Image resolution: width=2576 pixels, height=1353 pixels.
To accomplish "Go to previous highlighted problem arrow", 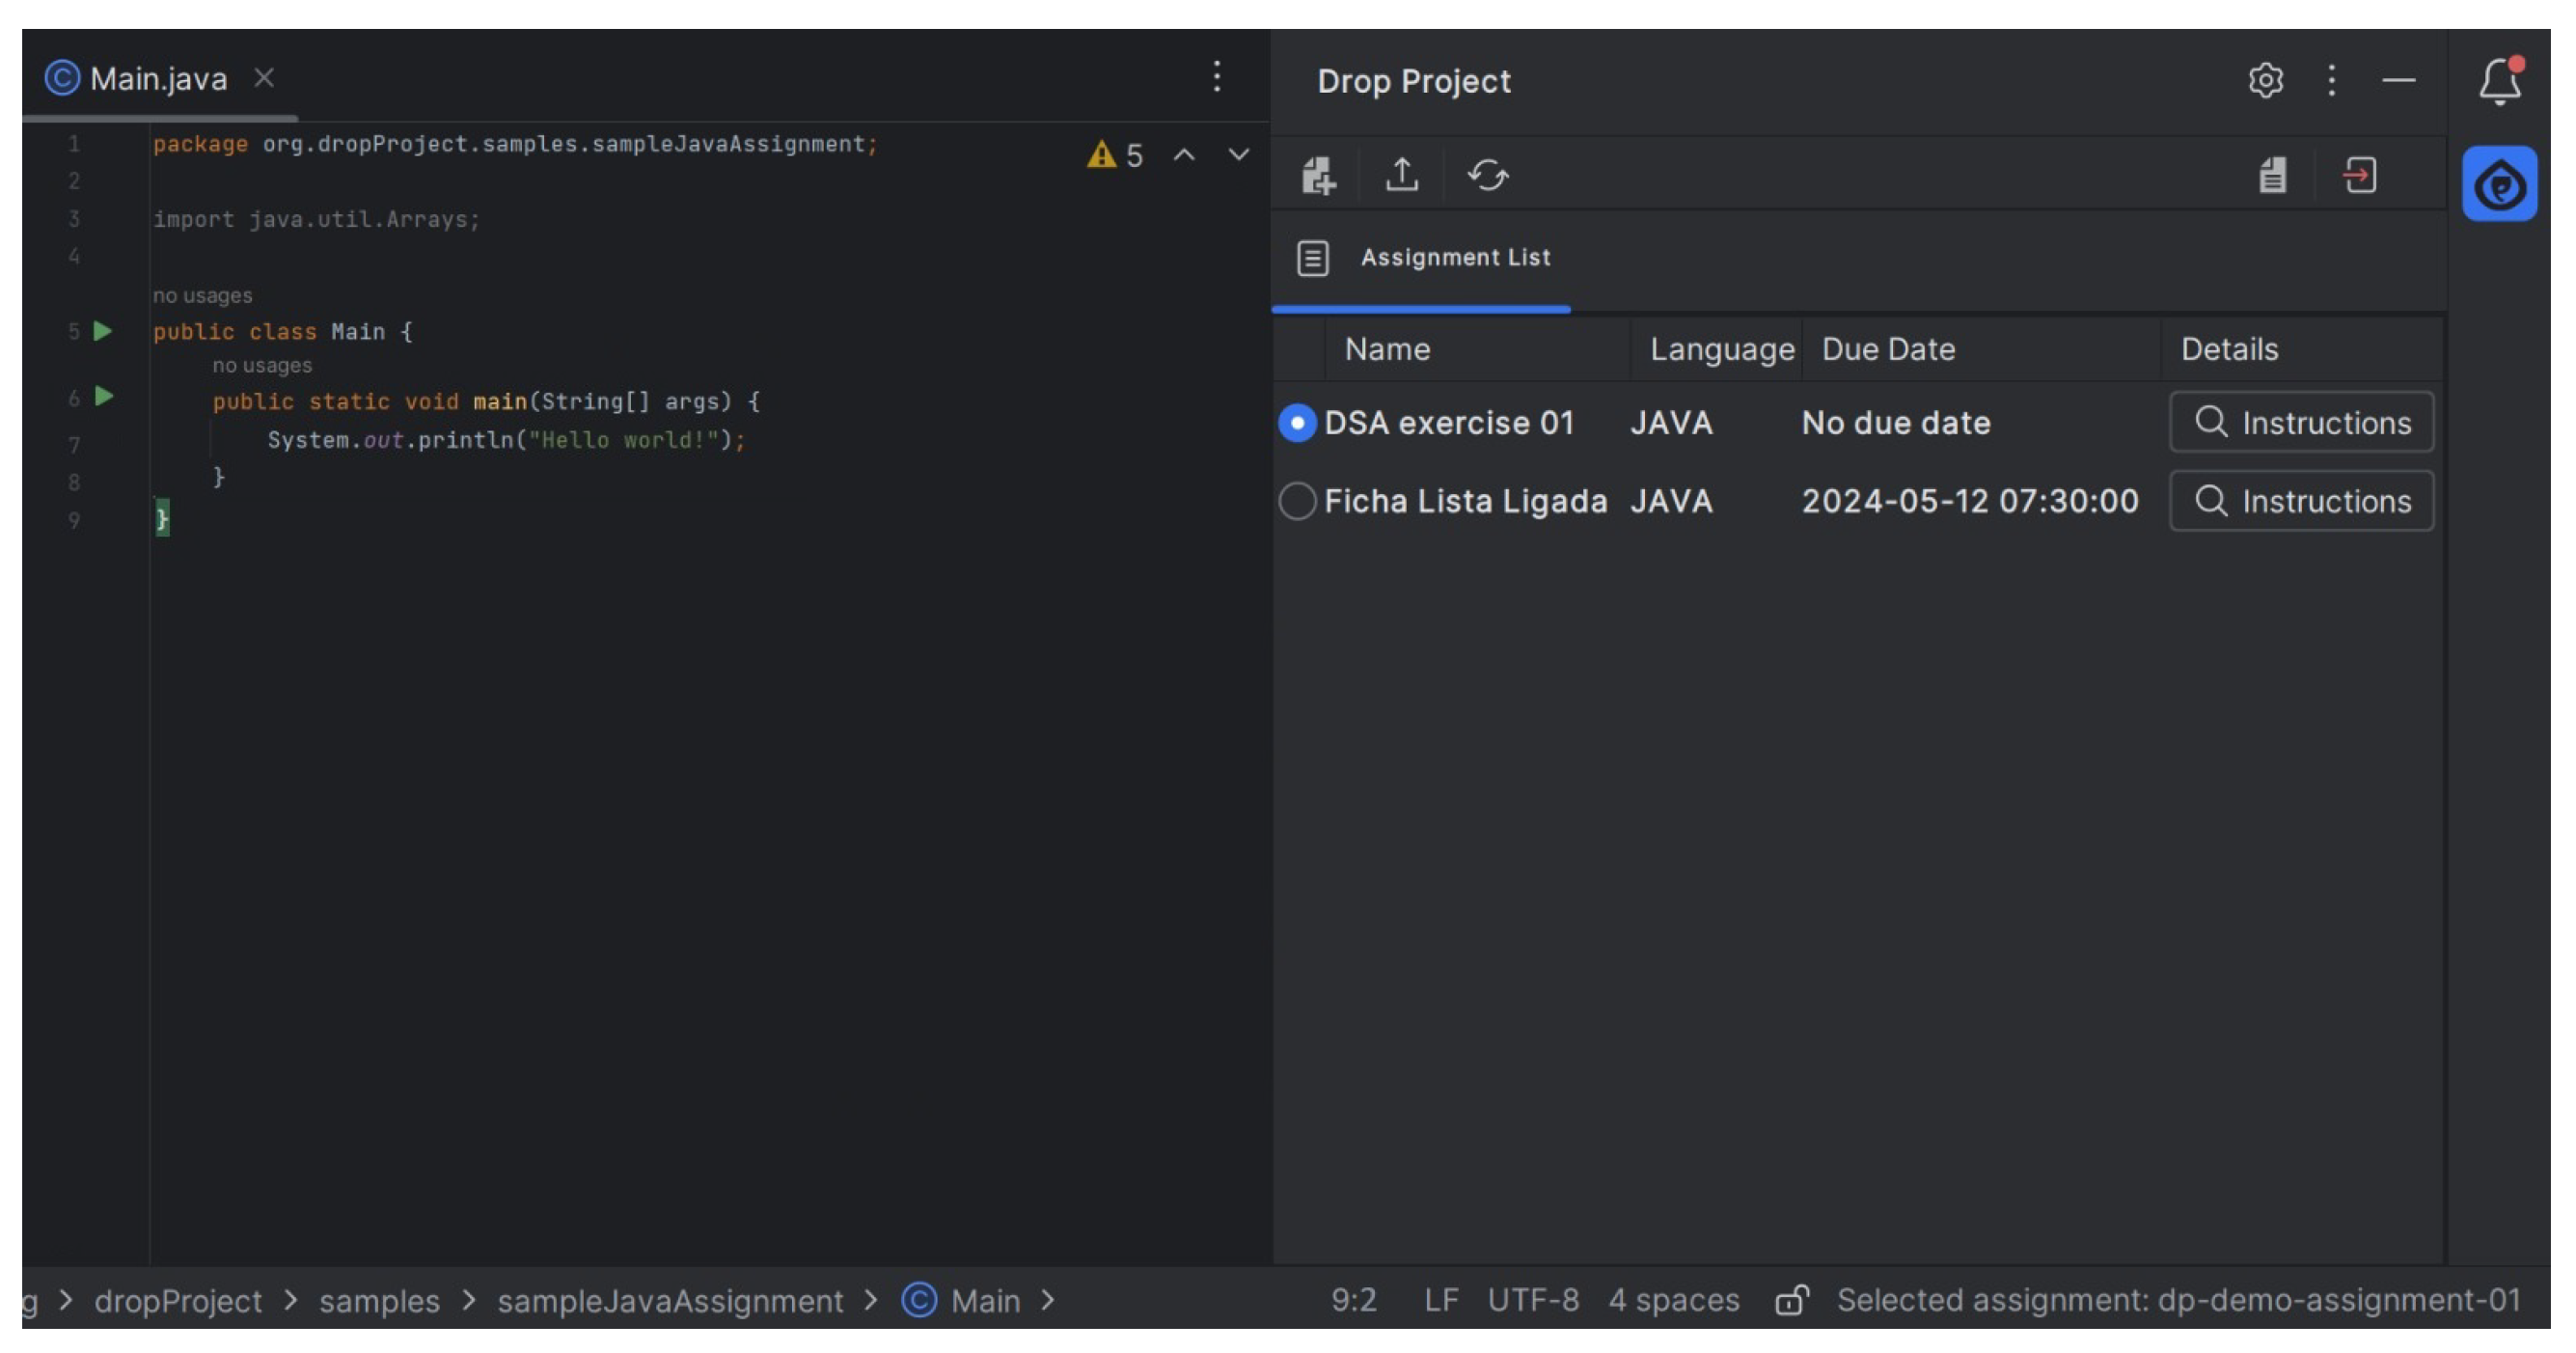I will point(1184,155).
